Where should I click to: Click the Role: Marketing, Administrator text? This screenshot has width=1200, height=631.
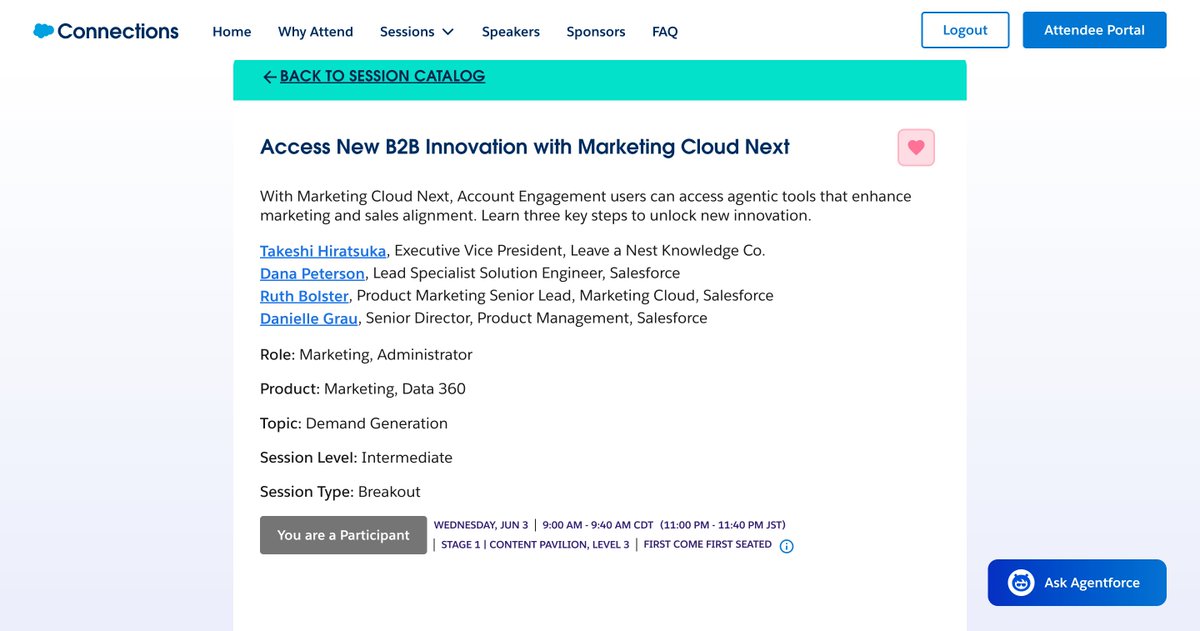click(366, 354)
